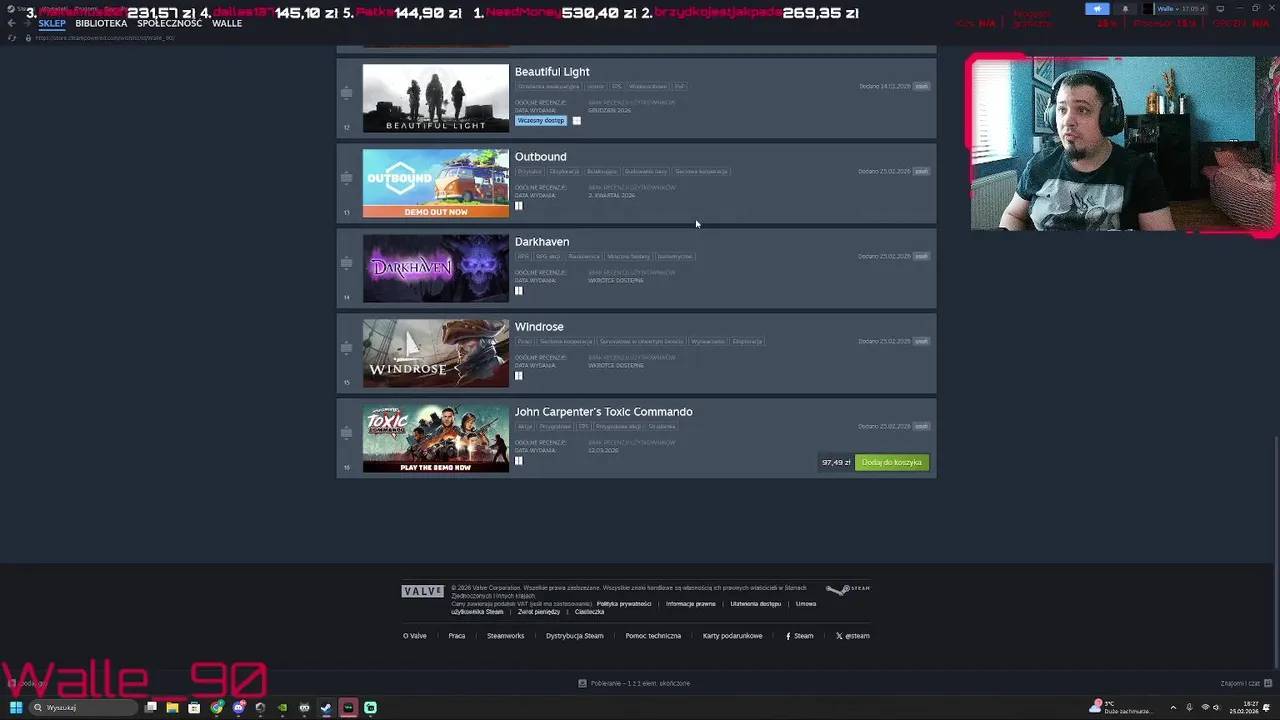Remove Toxic Commando from wishlist
This screenshot has height=720, width=1280.
click(921, 426)
